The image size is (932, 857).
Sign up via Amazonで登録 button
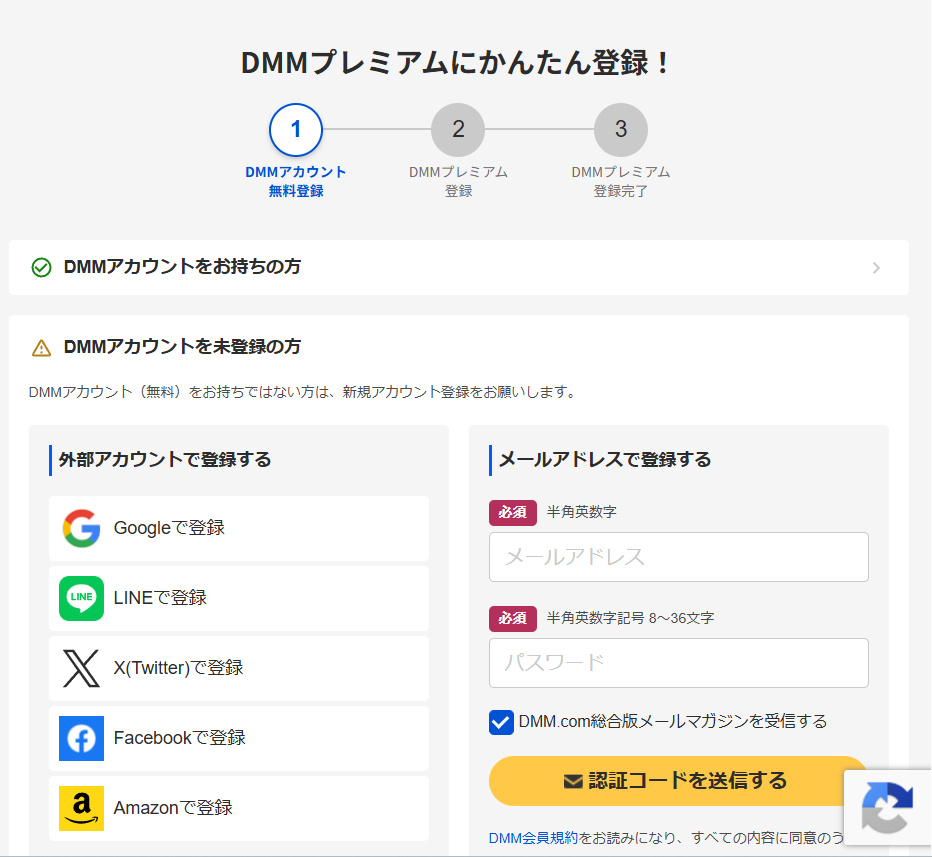click(239, 809)
